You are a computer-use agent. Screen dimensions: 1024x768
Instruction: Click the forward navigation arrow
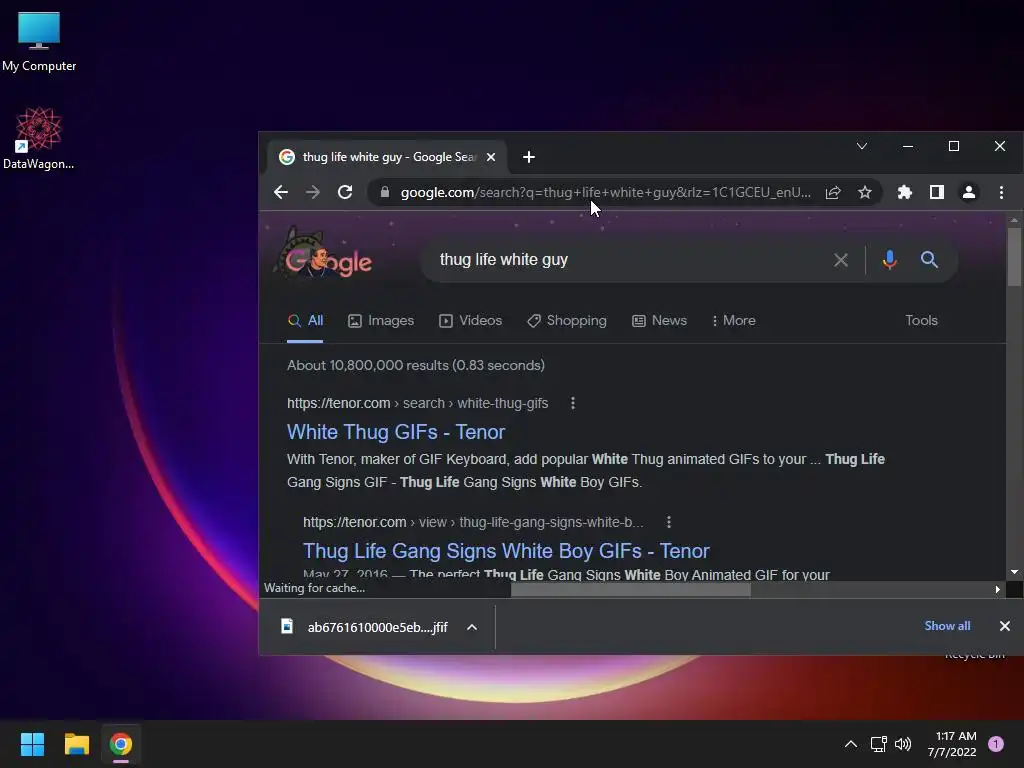coord(313,192)
